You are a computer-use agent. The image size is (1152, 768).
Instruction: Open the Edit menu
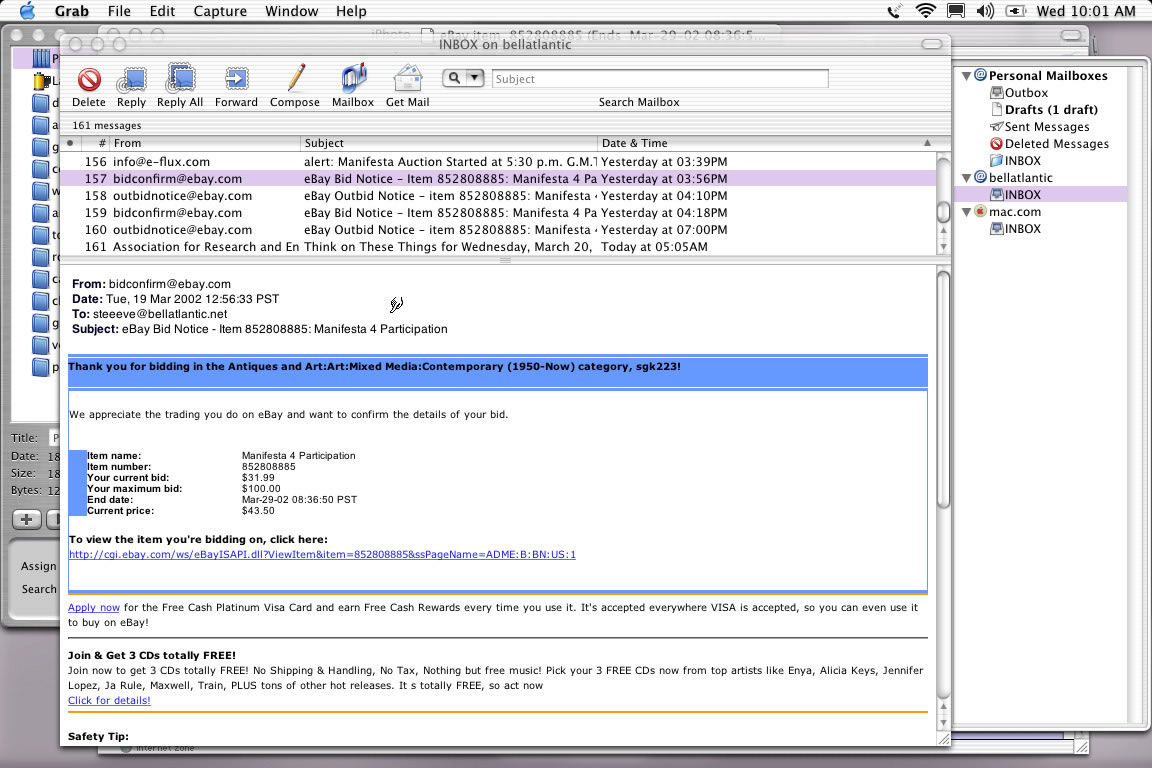pyautogui.click(x=162, y=11)
